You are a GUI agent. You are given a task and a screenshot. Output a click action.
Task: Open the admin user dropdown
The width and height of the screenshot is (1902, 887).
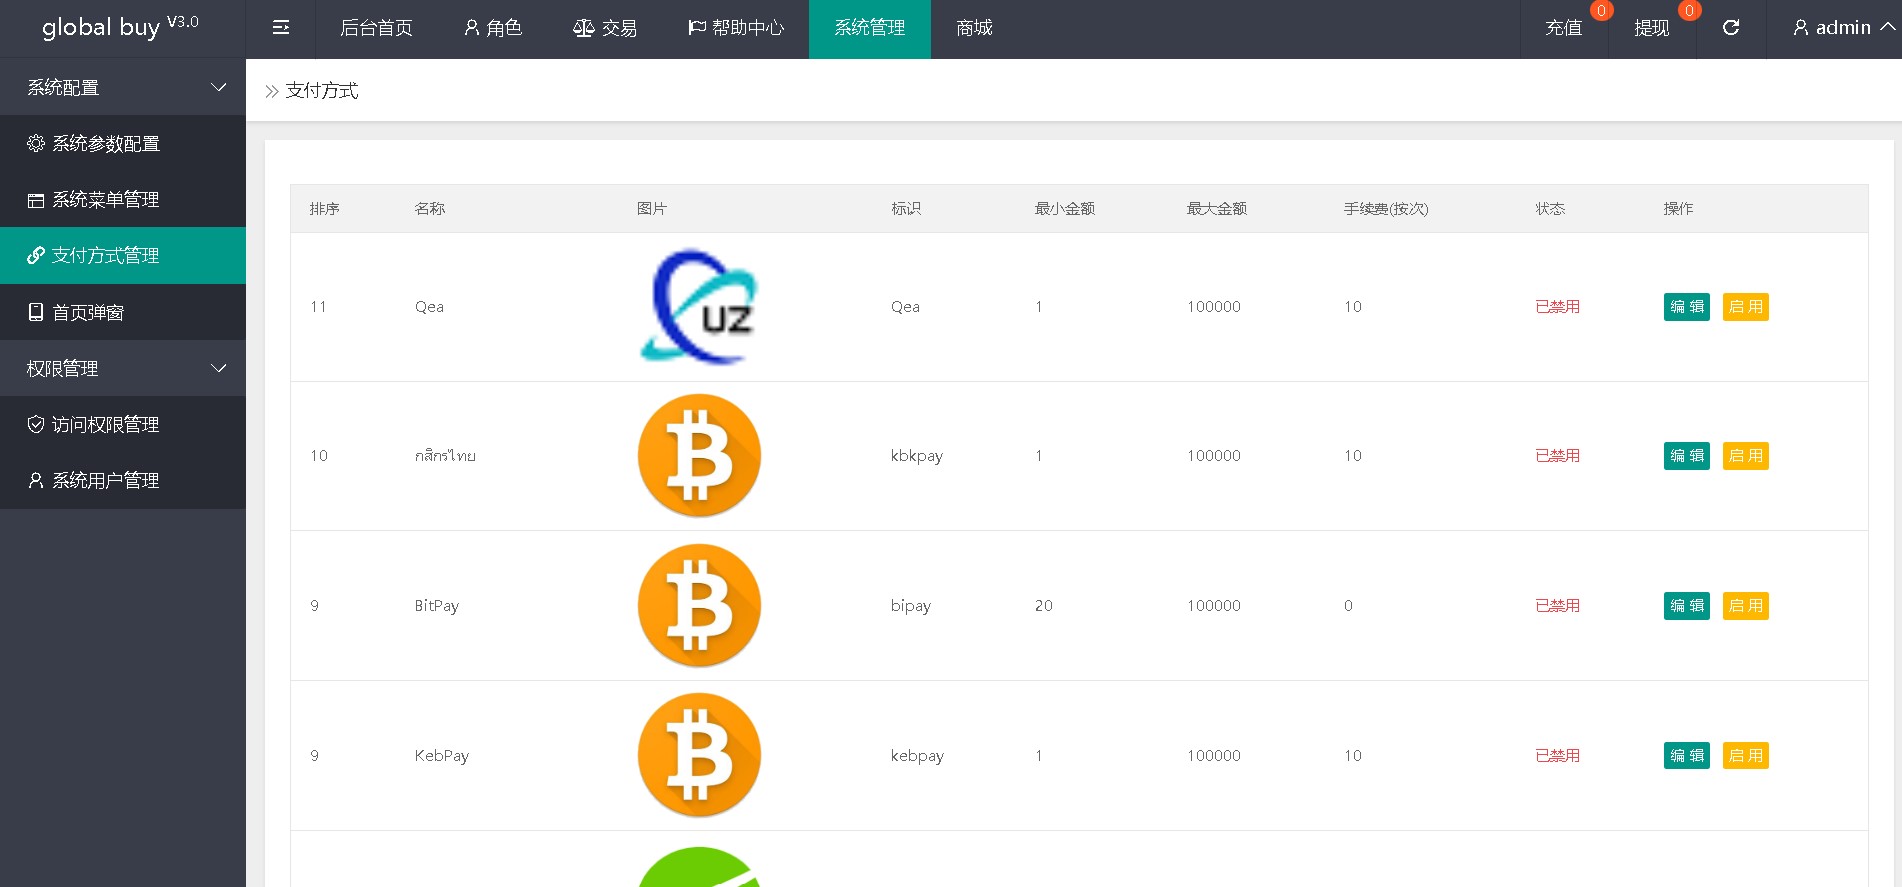pos(1842,28)
